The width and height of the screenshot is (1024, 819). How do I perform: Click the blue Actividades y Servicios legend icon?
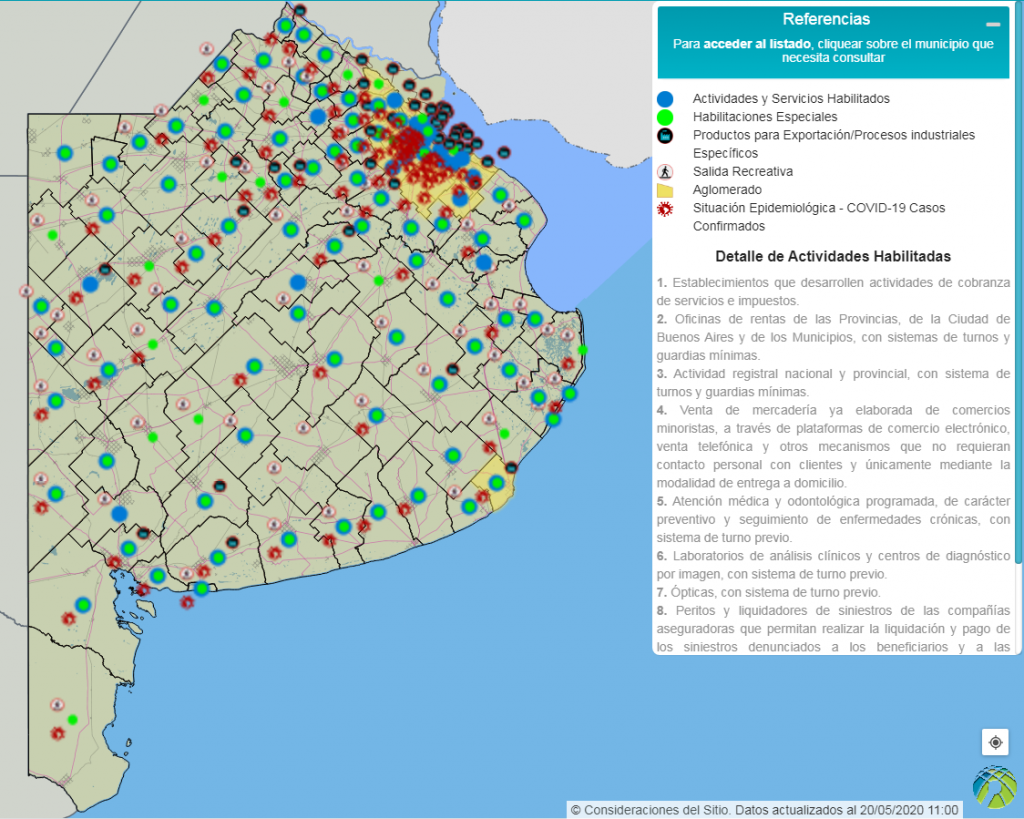pyautogui.click(x=665, y=99)
